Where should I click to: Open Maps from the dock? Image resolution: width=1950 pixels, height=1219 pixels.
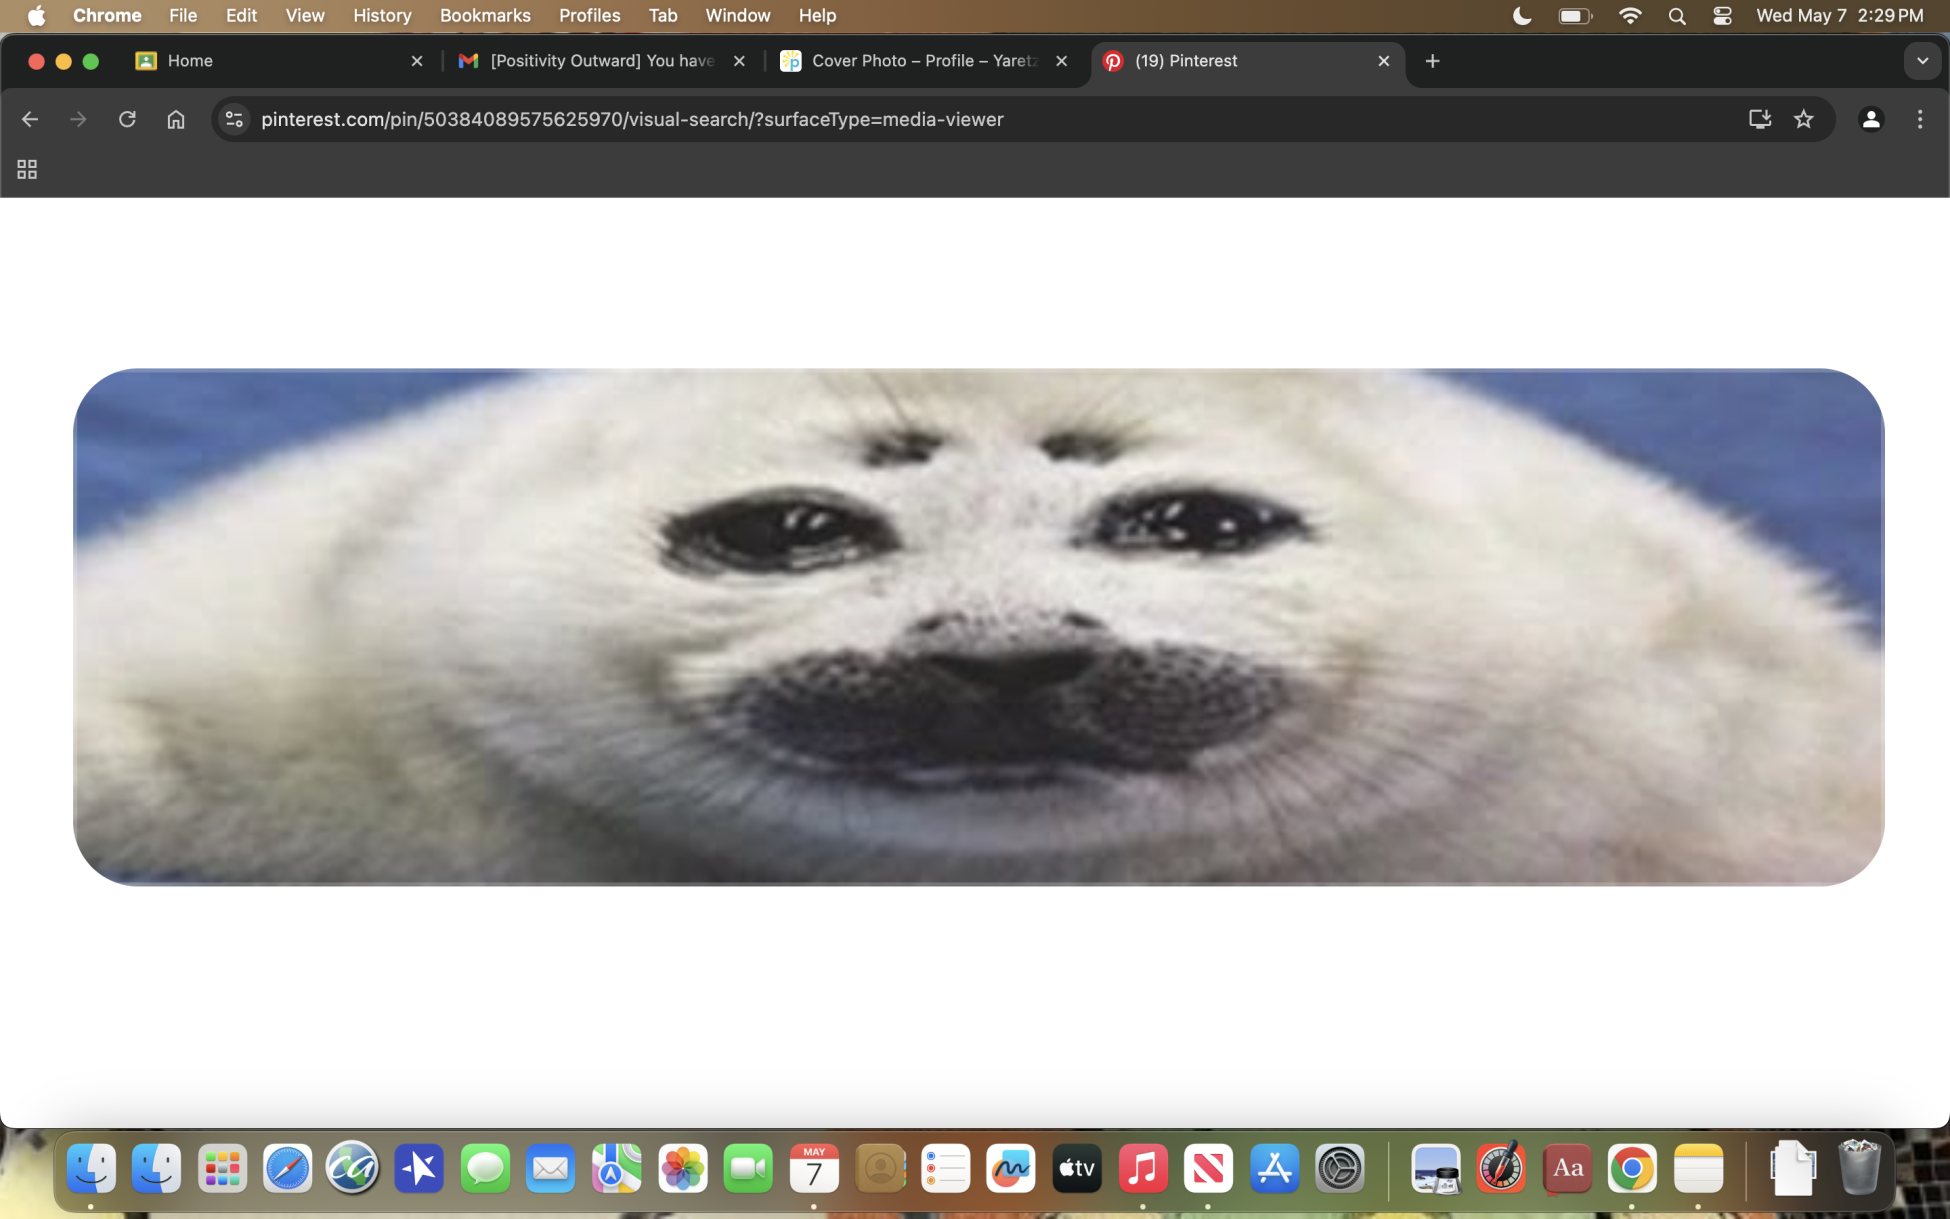coord(617,1168)
